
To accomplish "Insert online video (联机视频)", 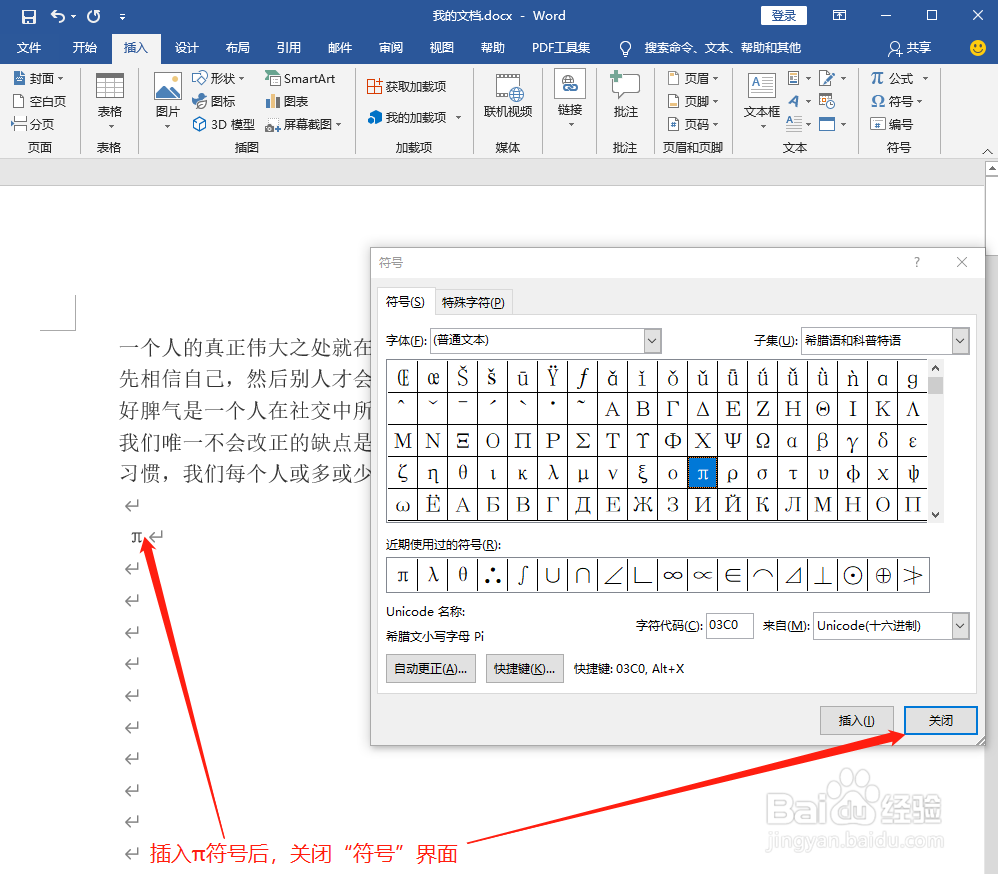I will [507, 97].
